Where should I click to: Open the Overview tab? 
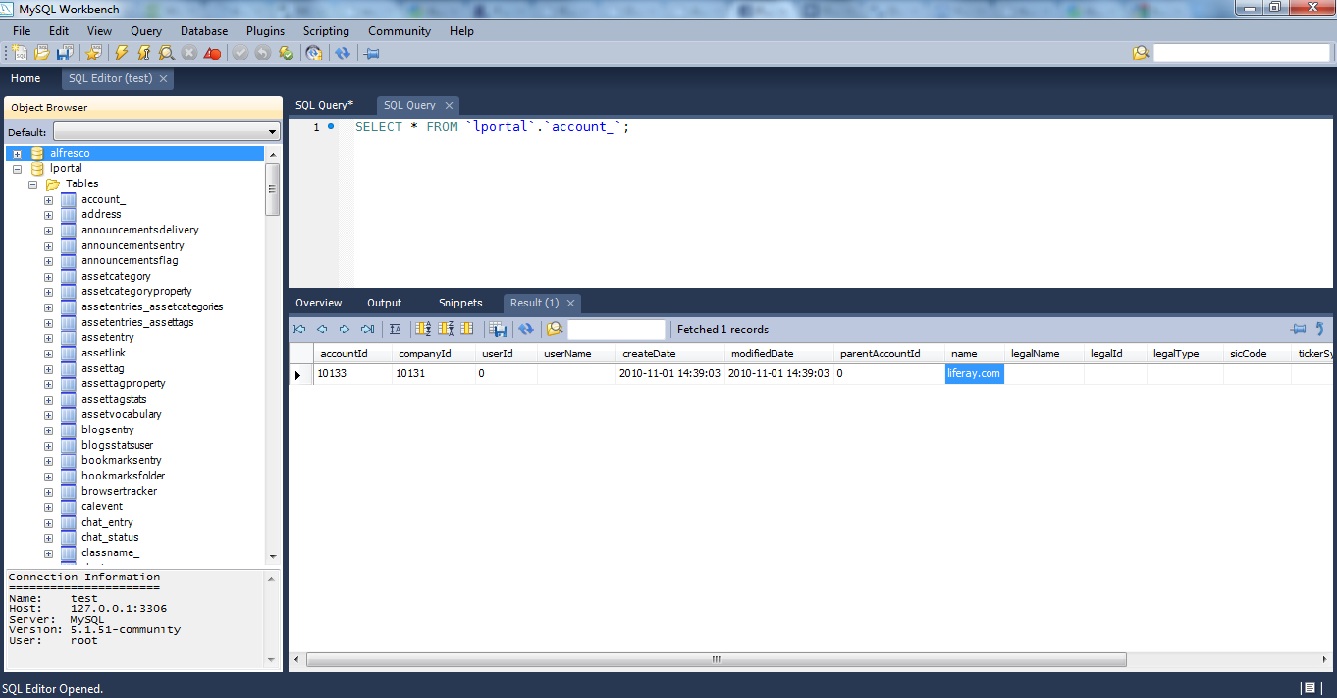[x=319, y=303]
